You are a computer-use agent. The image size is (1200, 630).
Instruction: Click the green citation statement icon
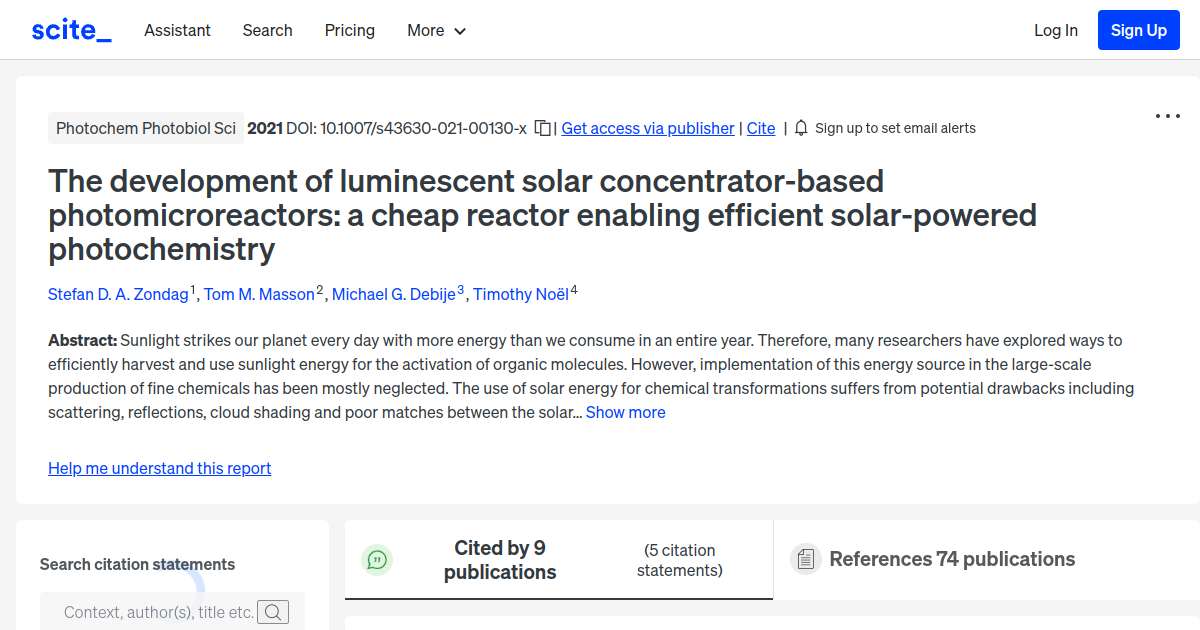pyautogui.click(x=377, y=560)
